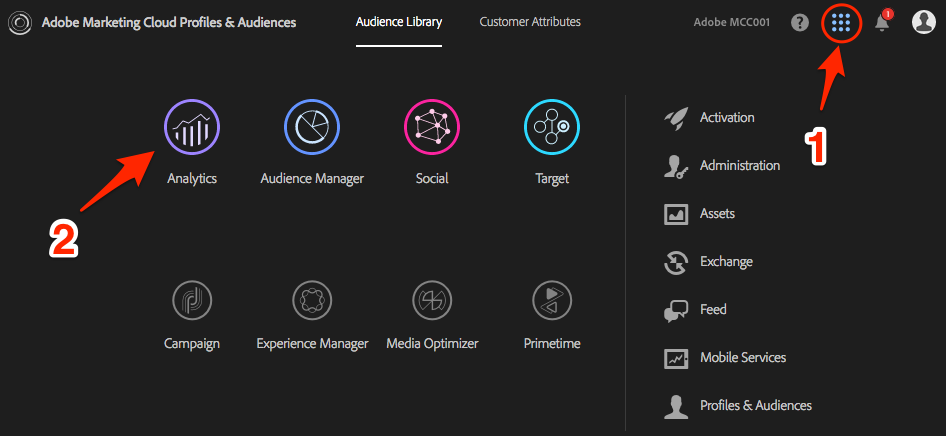Open the Profiles & Audiences link

click(x=756, y=405)
